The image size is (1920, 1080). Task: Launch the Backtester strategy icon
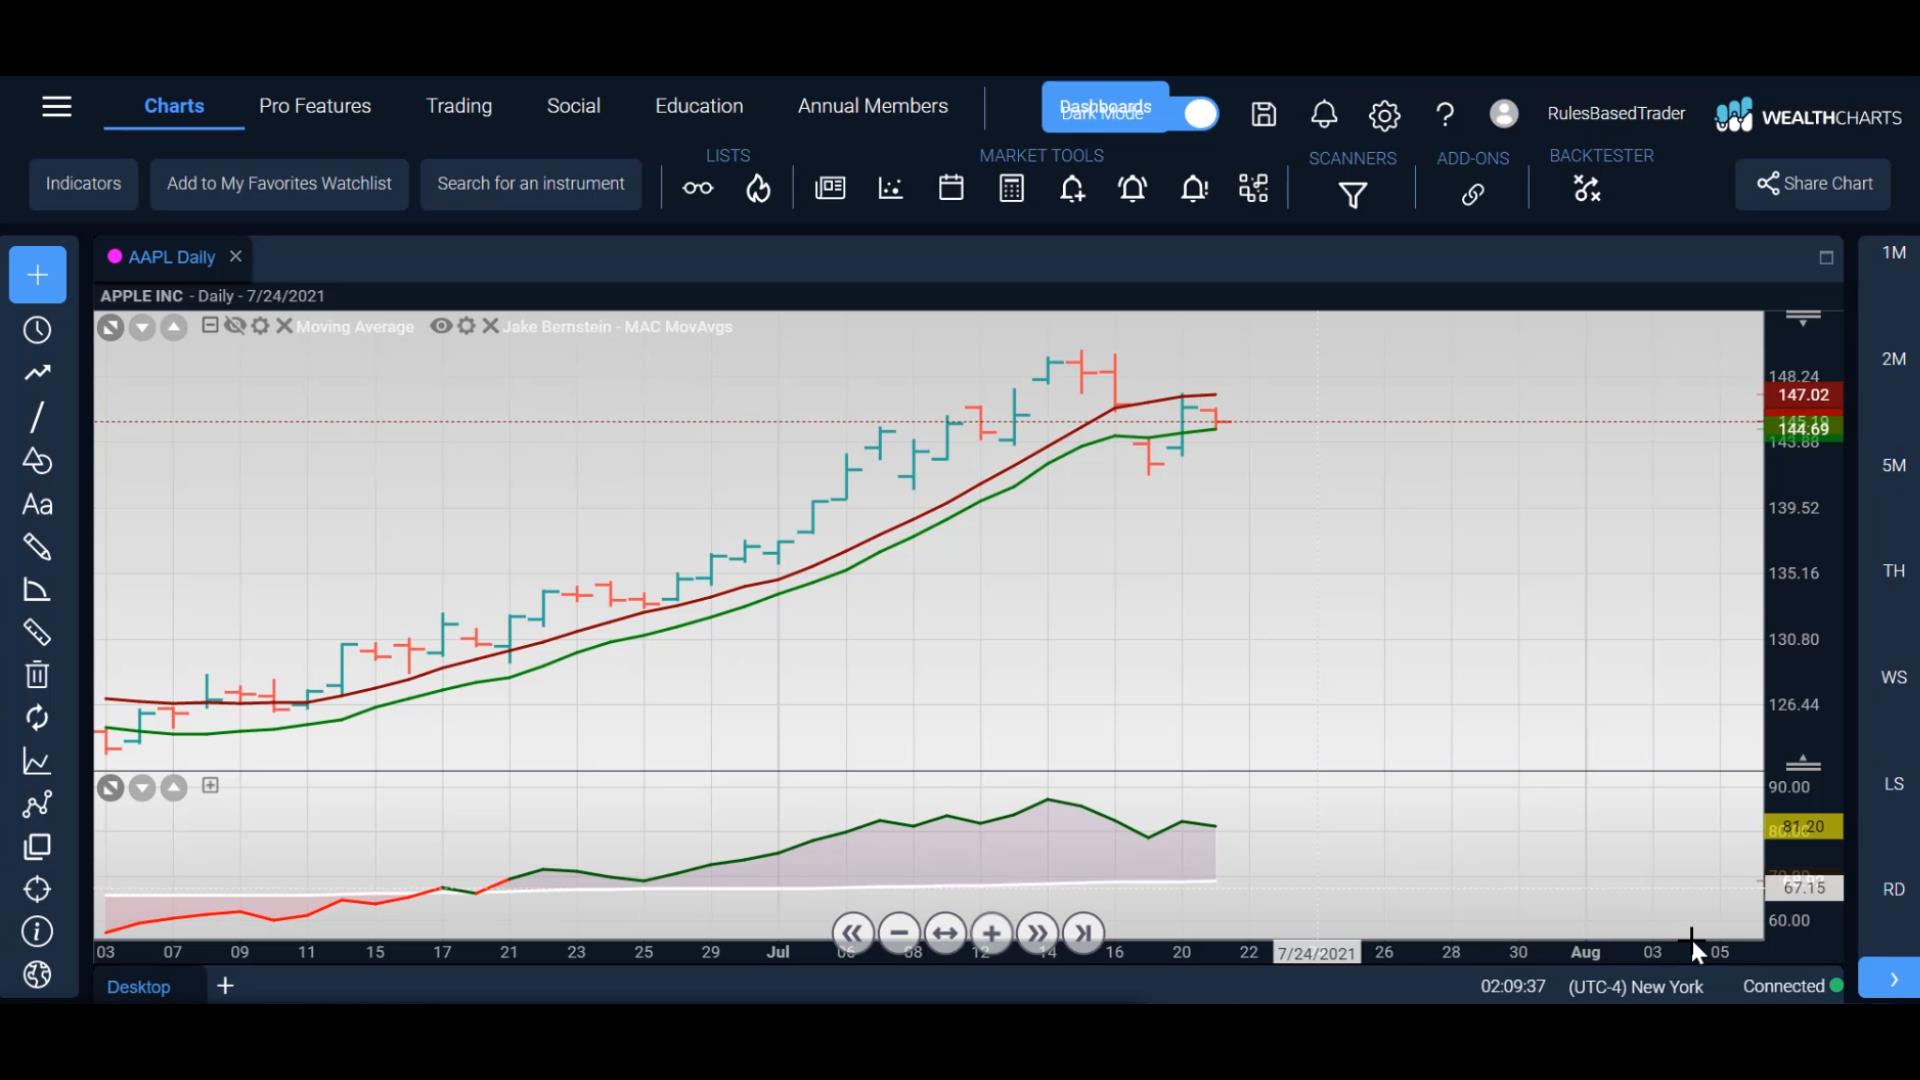click(x=1587, y=188)
